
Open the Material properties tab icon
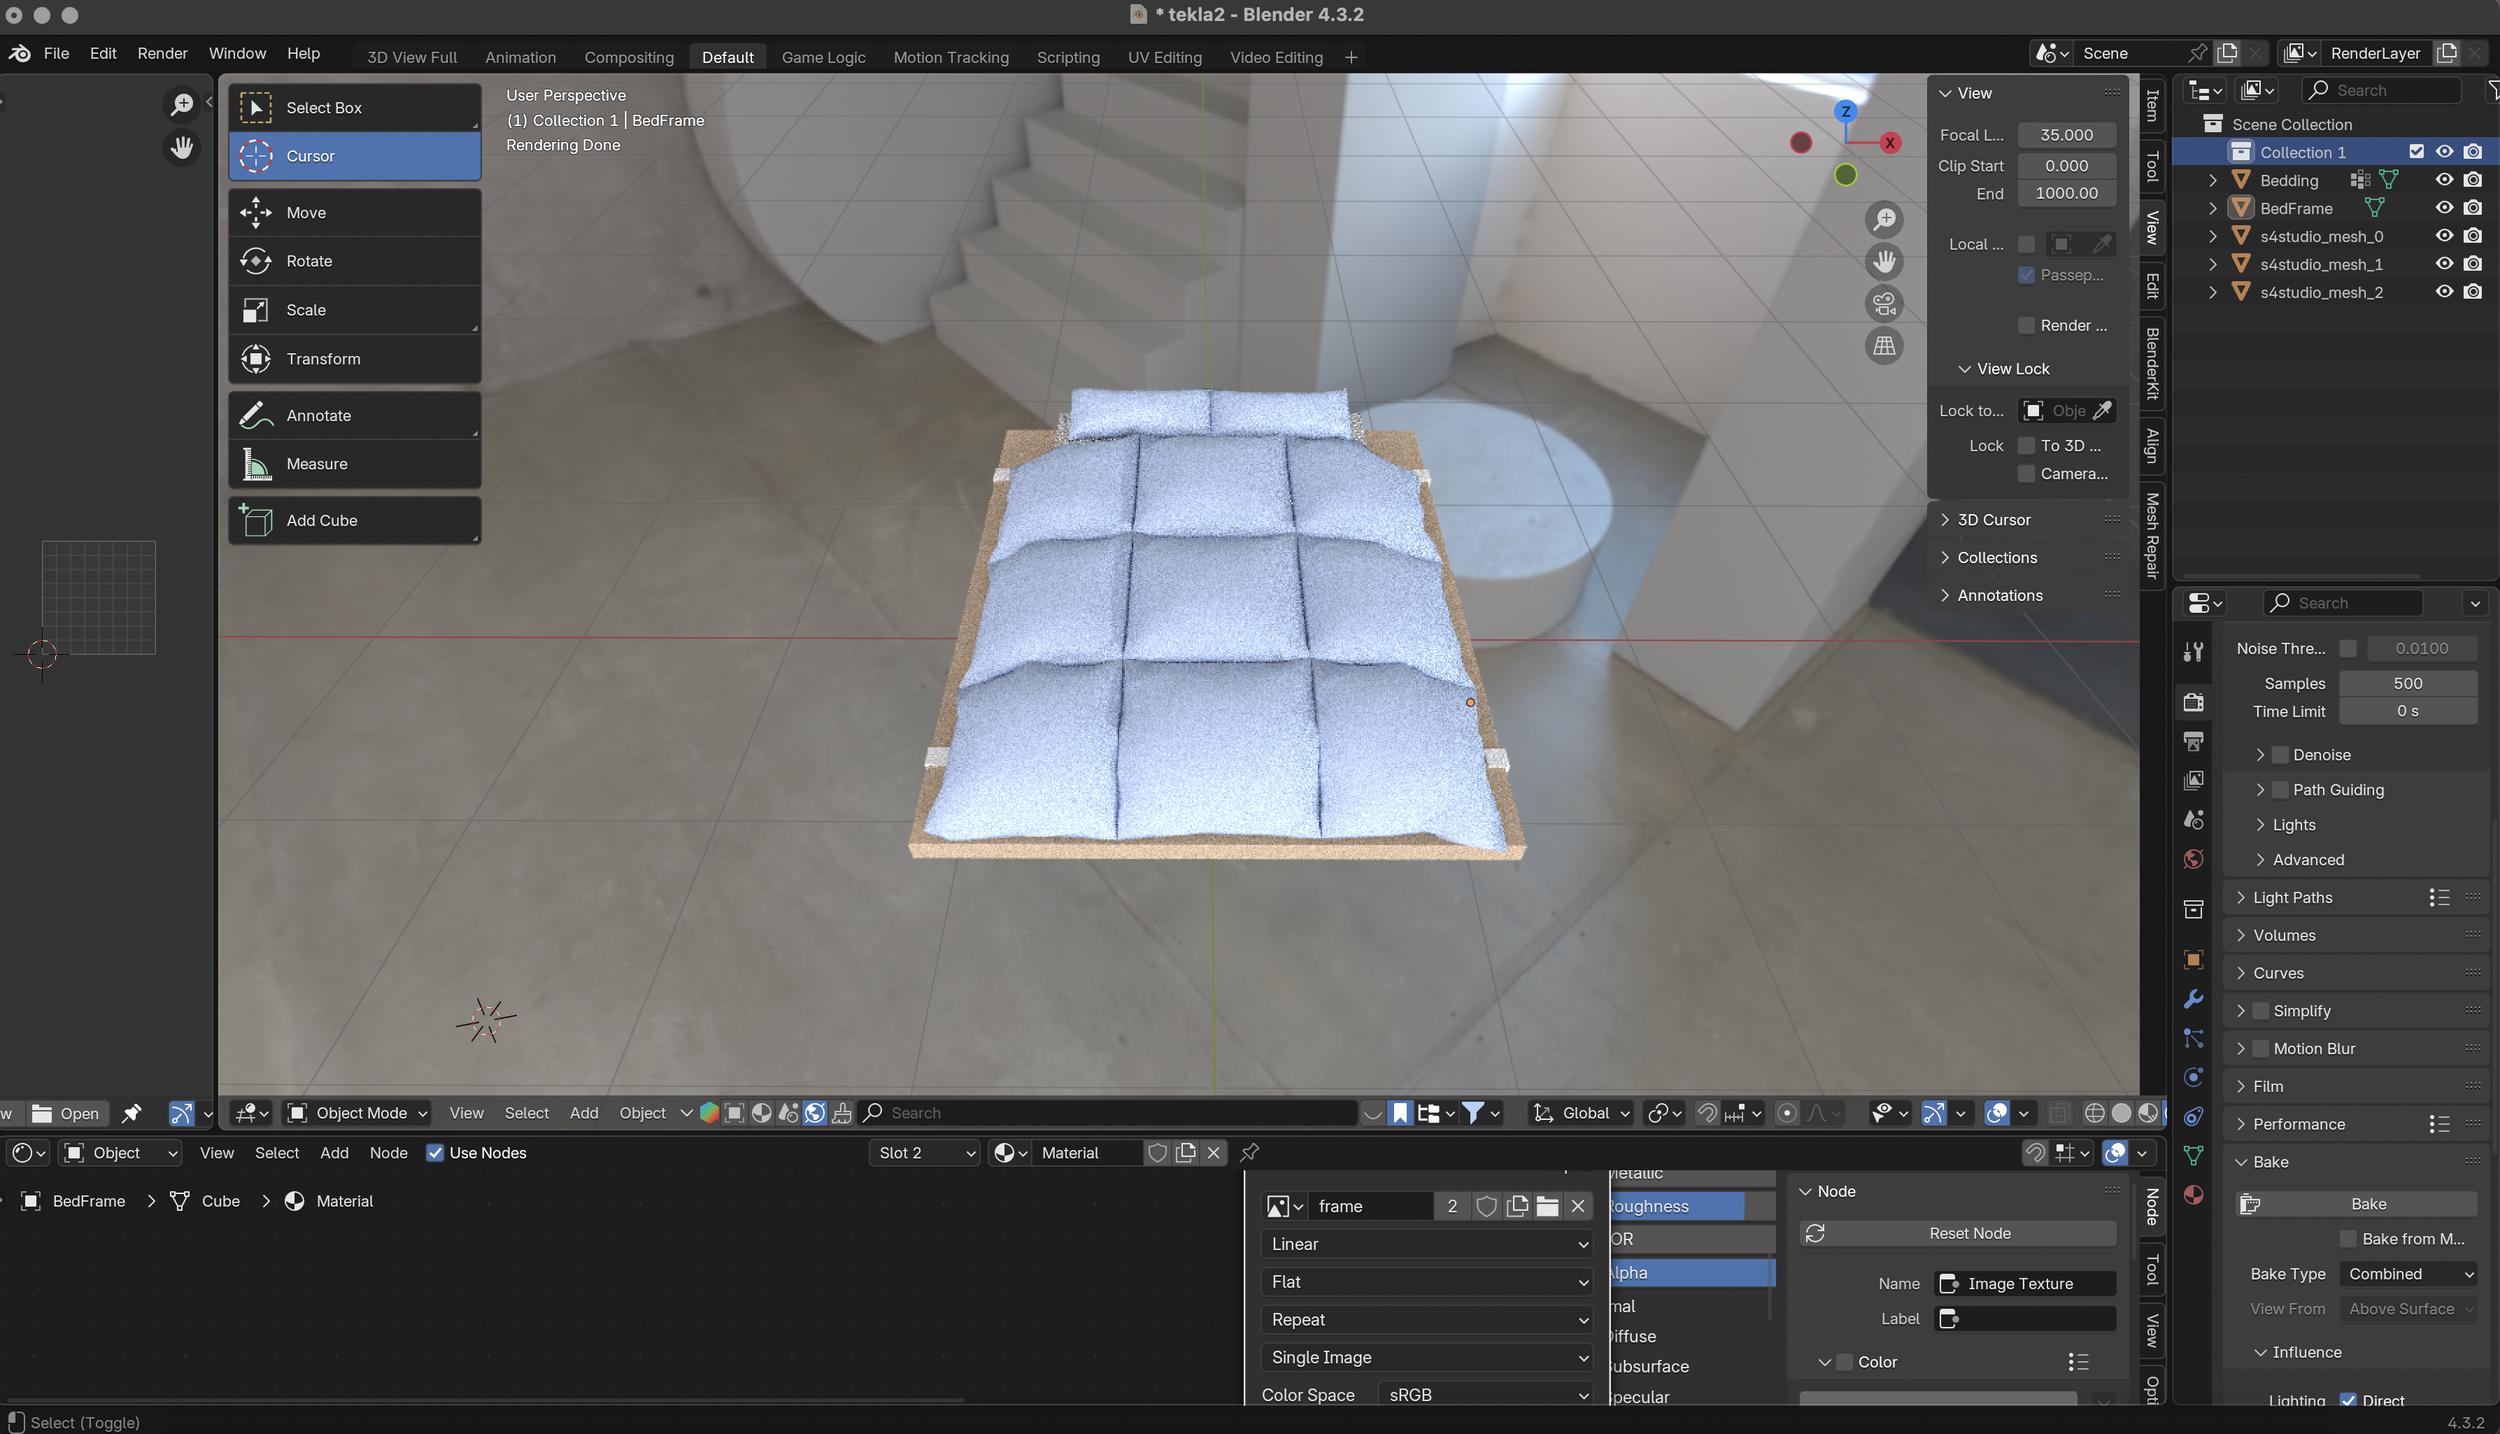click(2193, 1195)
